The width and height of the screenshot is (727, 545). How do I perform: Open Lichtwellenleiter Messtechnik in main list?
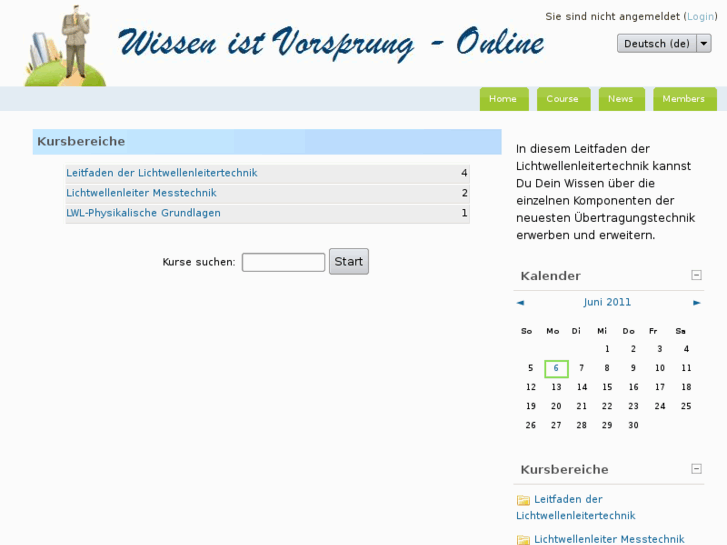click(x=141, y=193)
